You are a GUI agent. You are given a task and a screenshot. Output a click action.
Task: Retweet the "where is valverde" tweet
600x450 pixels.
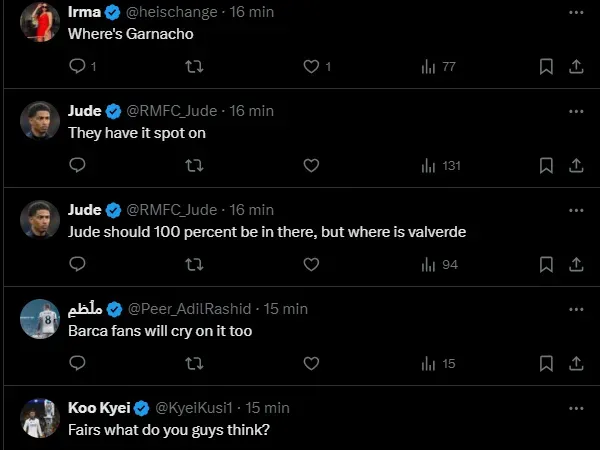click(195, 264)
